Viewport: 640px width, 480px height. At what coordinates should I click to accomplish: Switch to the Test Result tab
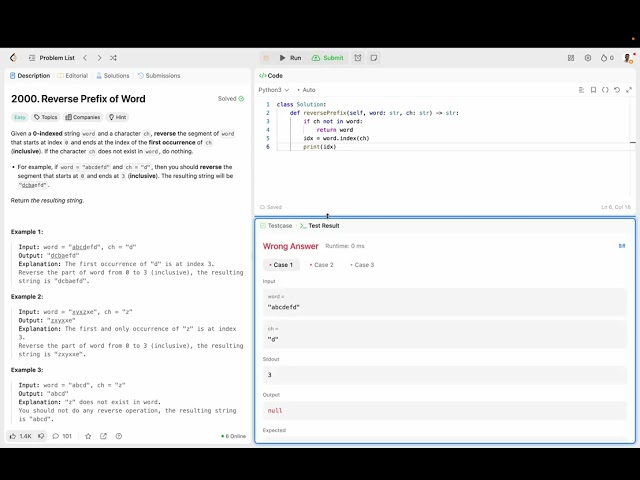coord(320,226)
